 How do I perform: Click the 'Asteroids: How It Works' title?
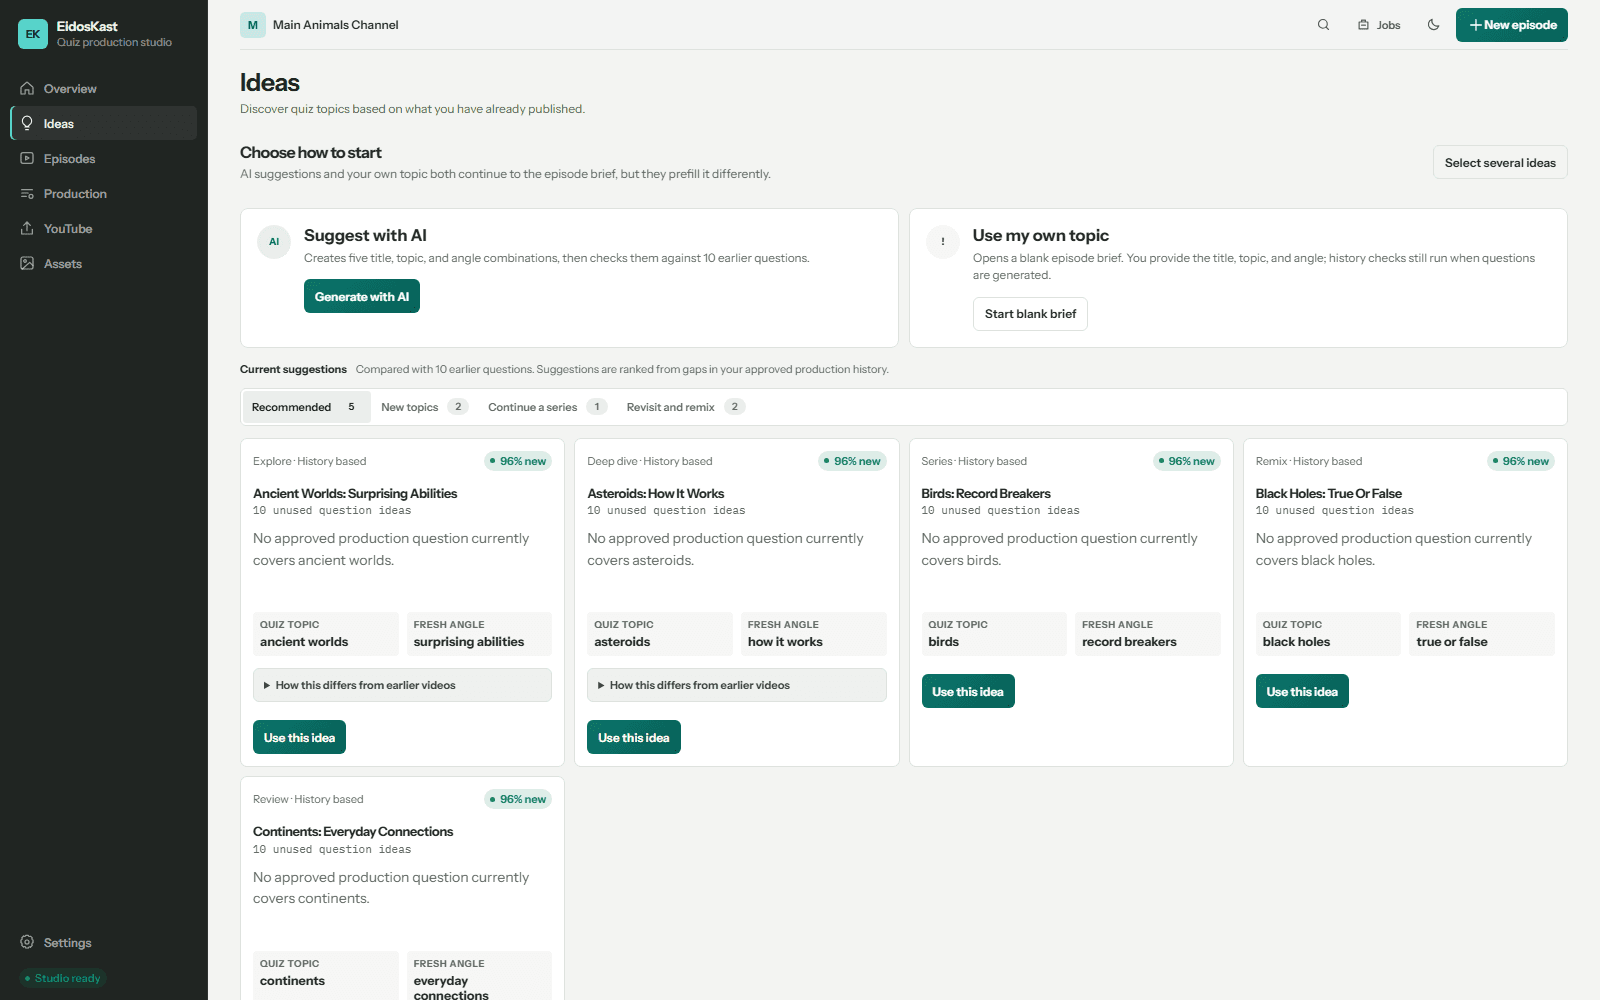[656, 494]
